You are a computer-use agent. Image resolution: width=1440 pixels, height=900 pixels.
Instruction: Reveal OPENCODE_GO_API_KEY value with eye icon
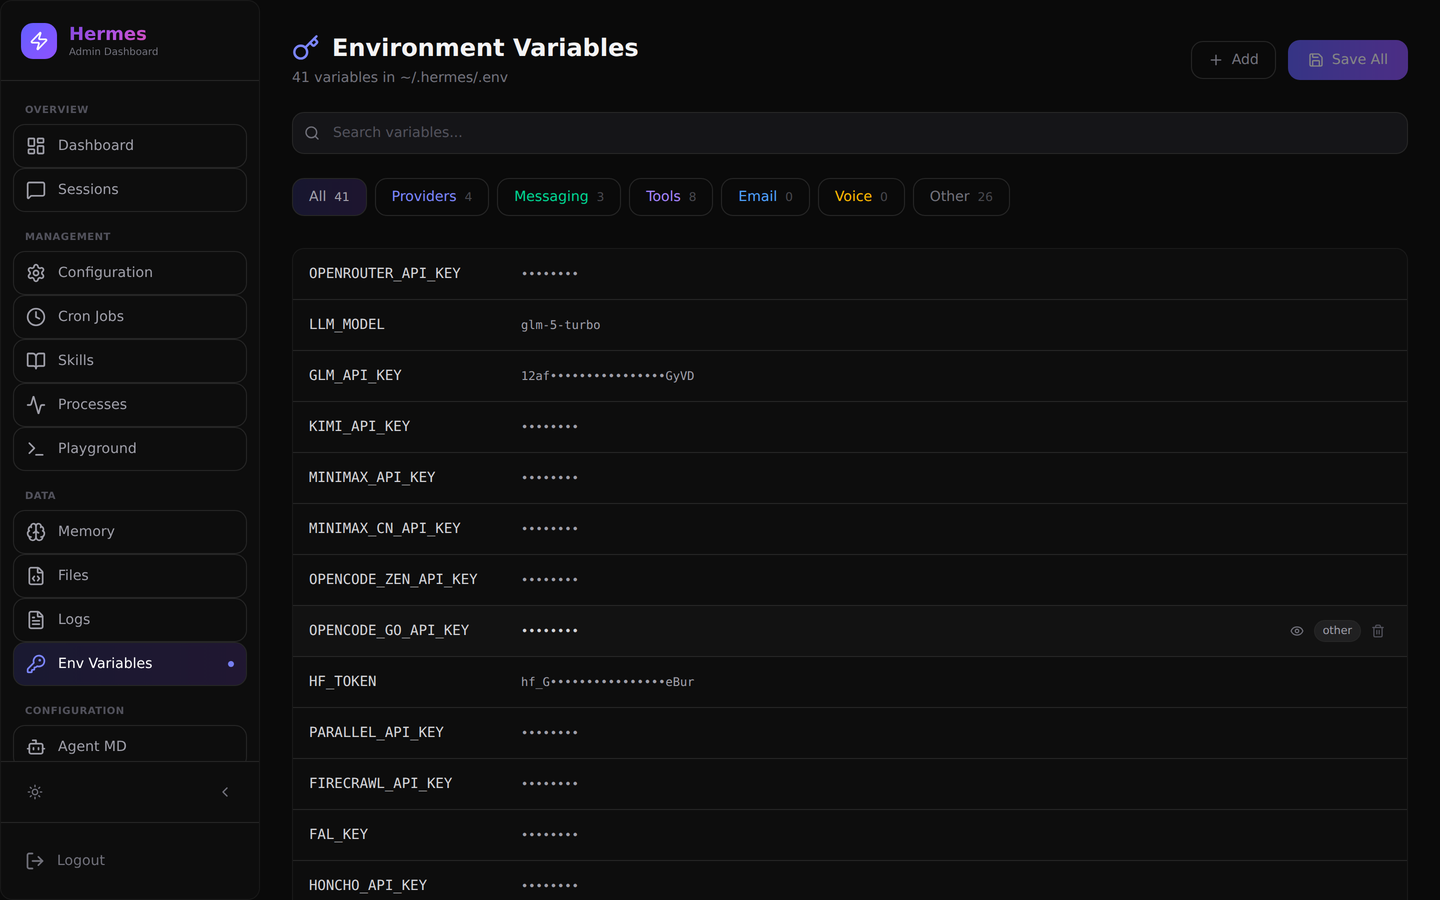pos(1297,631)
